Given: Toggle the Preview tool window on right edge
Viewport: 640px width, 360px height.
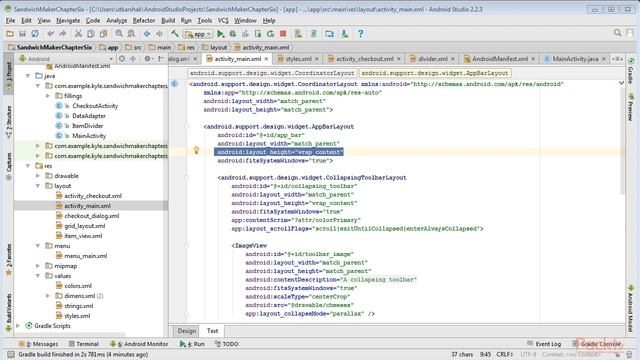Looking at the screenshot, I should click(631, 107).
